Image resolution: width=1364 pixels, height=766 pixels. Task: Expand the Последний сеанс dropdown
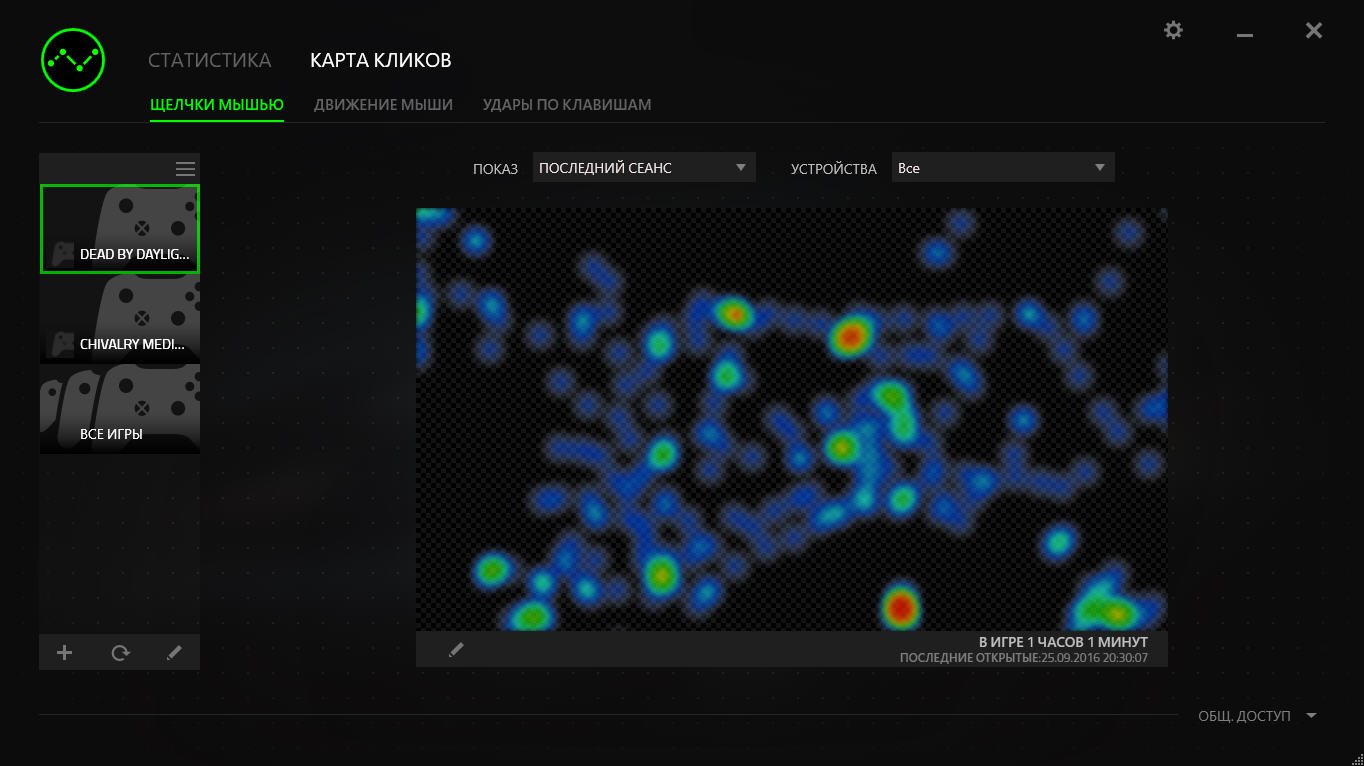pyautogui.click(x=644, y=168)
